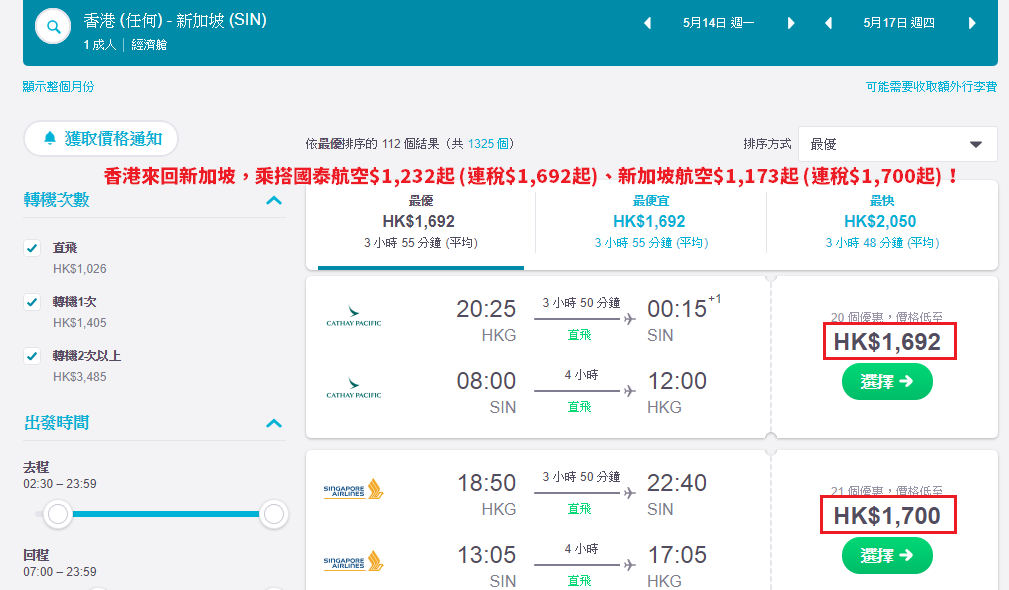Open the 可能需要收取額外行李費 link

[x=931, y=87]
